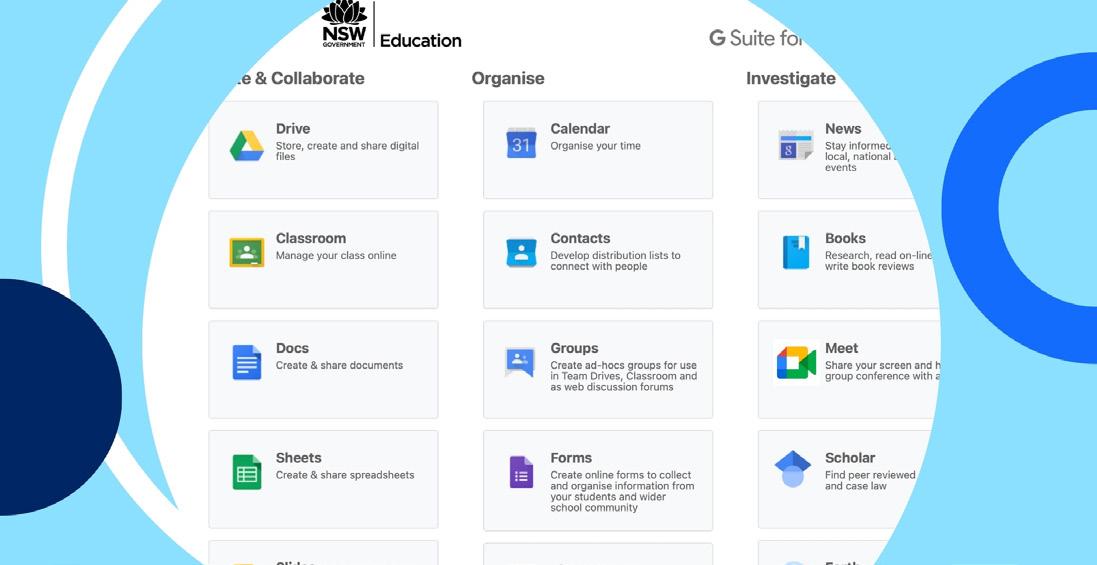Click 'Create & share documents' description

339,365
